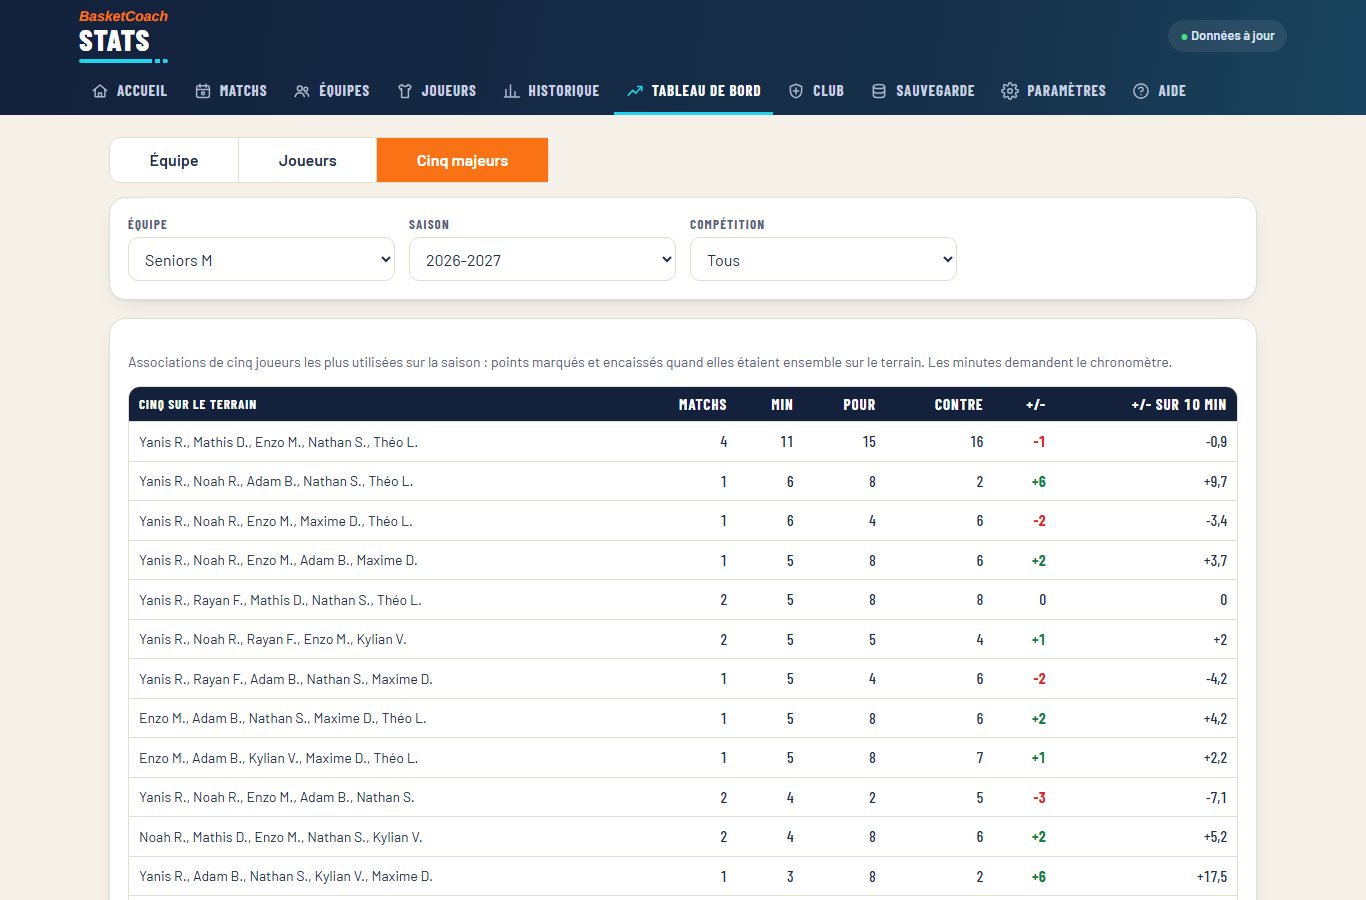The height and width of the screenshot is (900, 1366).
Task: Click the bar chart icon beside Historique
Action: point(511,91)
